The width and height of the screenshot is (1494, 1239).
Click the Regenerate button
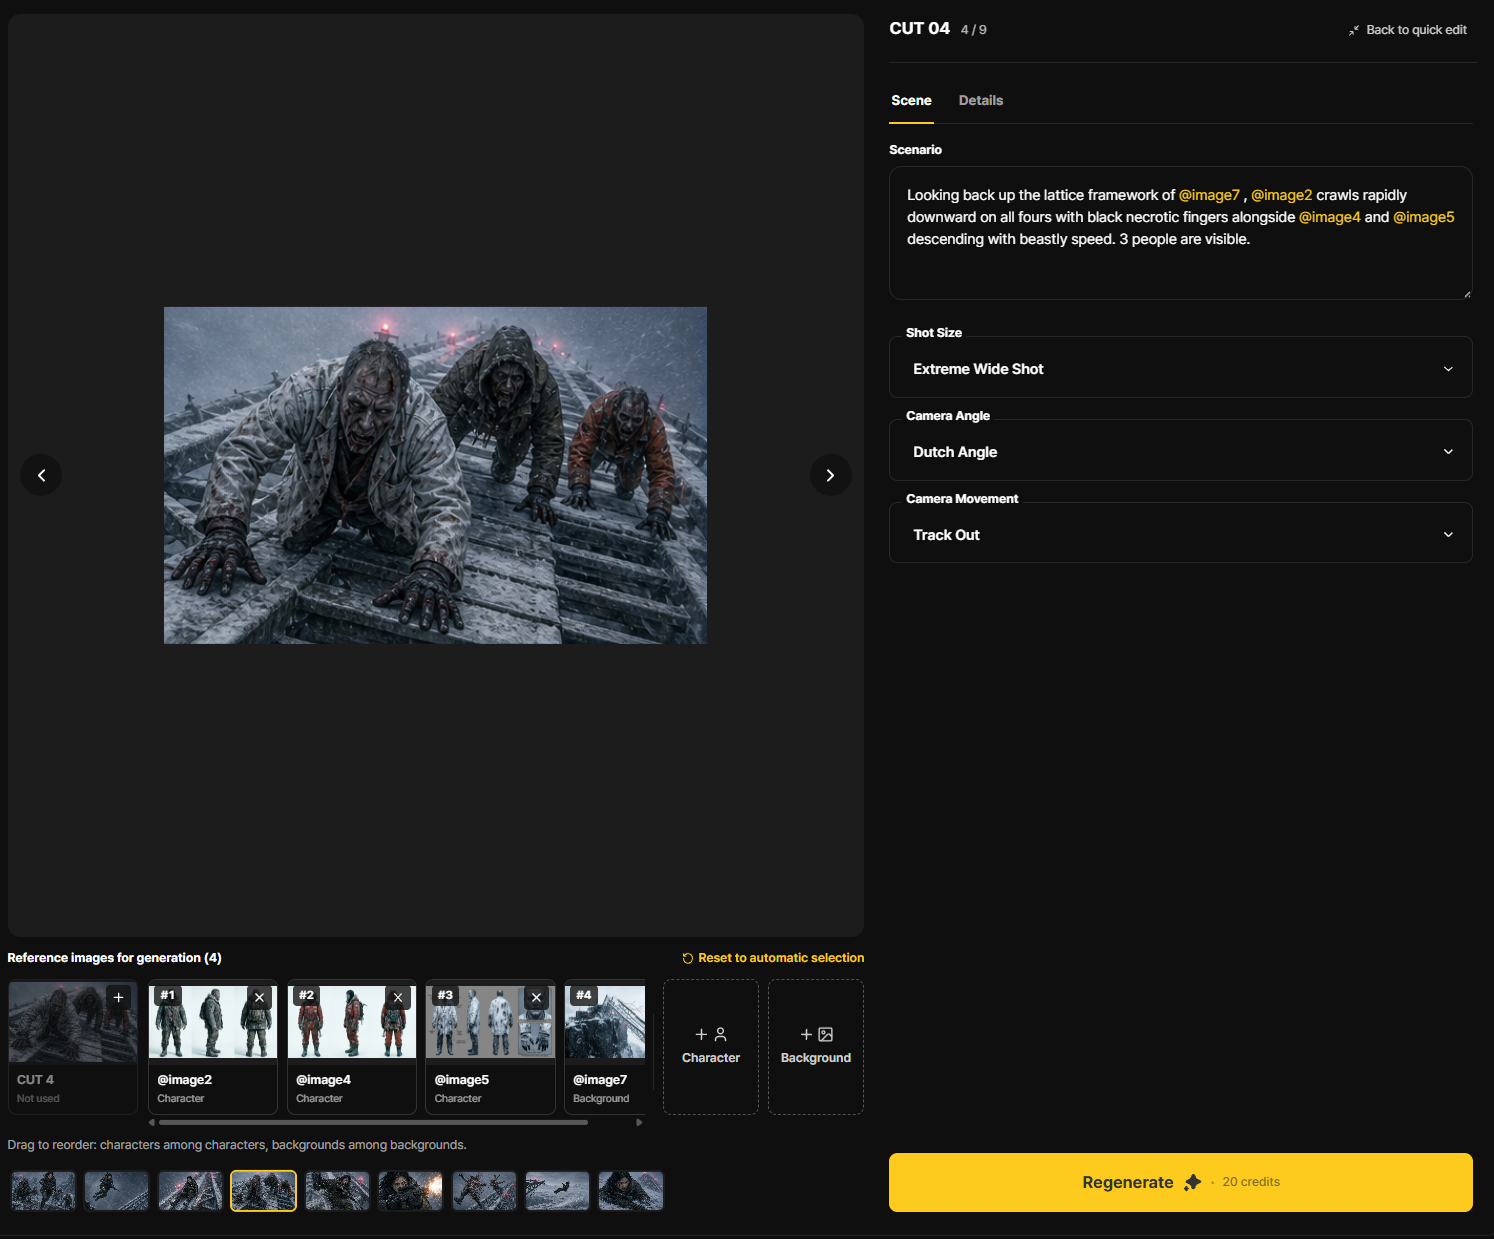[1180, 1182]
